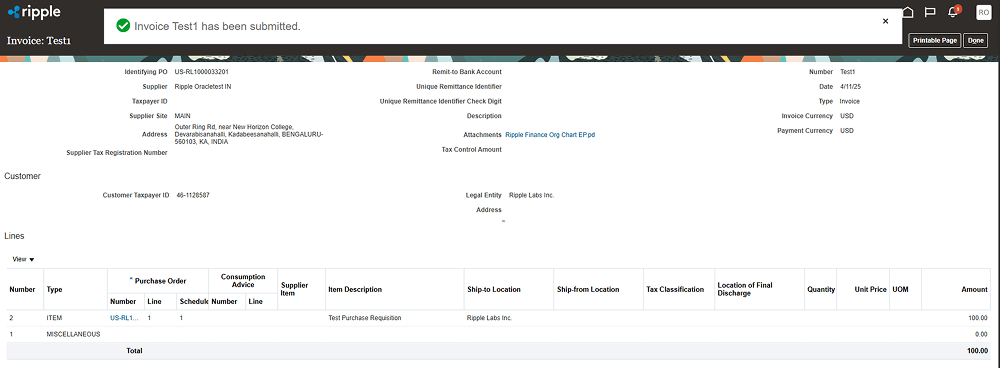The height and width of the screenshot is (368, 1000).
Task: Click invoice date value 4/11/25
Action: [851, 87]
